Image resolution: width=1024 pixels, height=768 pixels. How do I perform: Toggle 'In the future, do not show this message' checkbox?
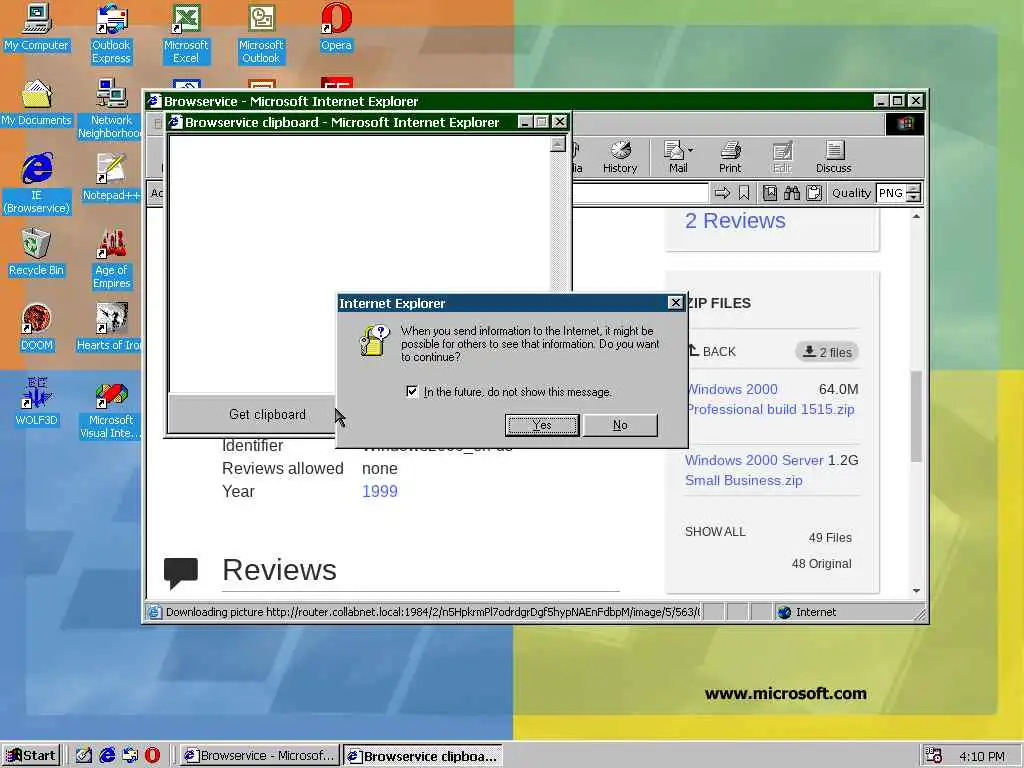pos(411,391)
